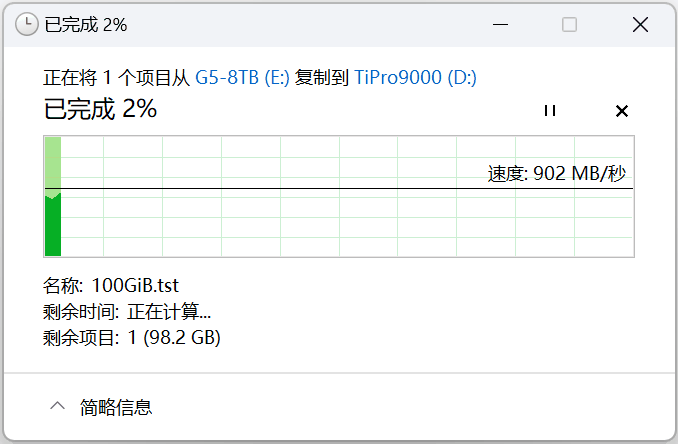Click the file name 100GiB.tst

click(135, 286)
